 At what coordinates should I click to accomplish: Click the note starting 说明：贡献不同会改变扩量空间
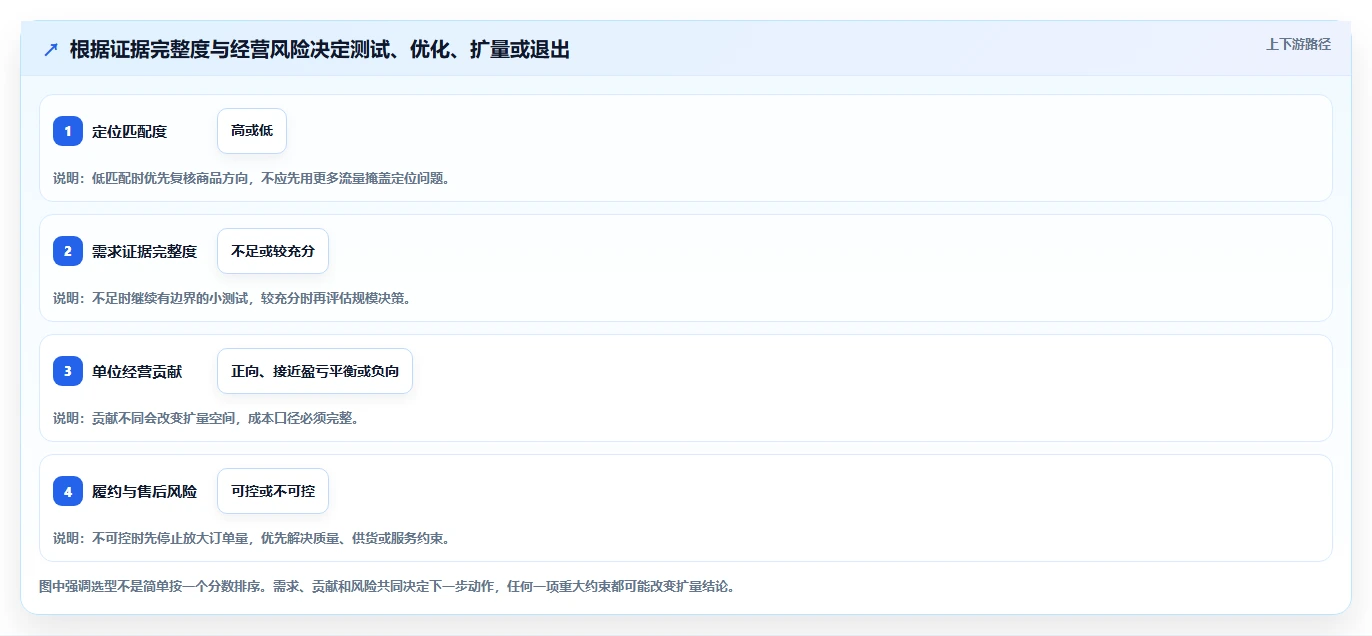pos(206,418)
